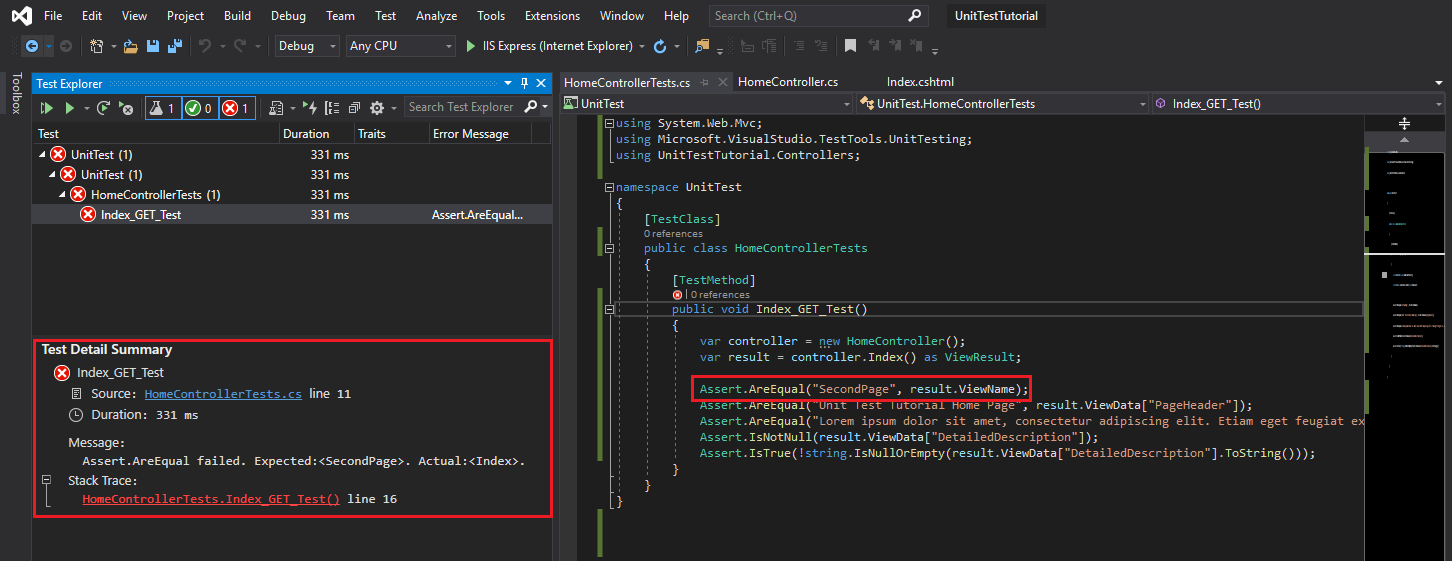Click Repeat Last Run icon in Test Explorer
Screen dimensions: 1452x561
[x=103, y=108]
